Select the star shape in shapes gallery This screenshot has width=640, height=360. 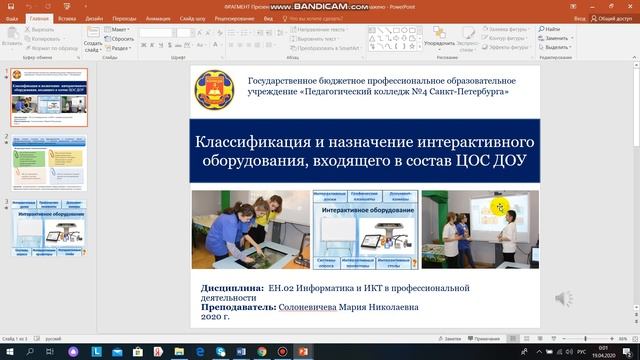(x=412, y=47)
